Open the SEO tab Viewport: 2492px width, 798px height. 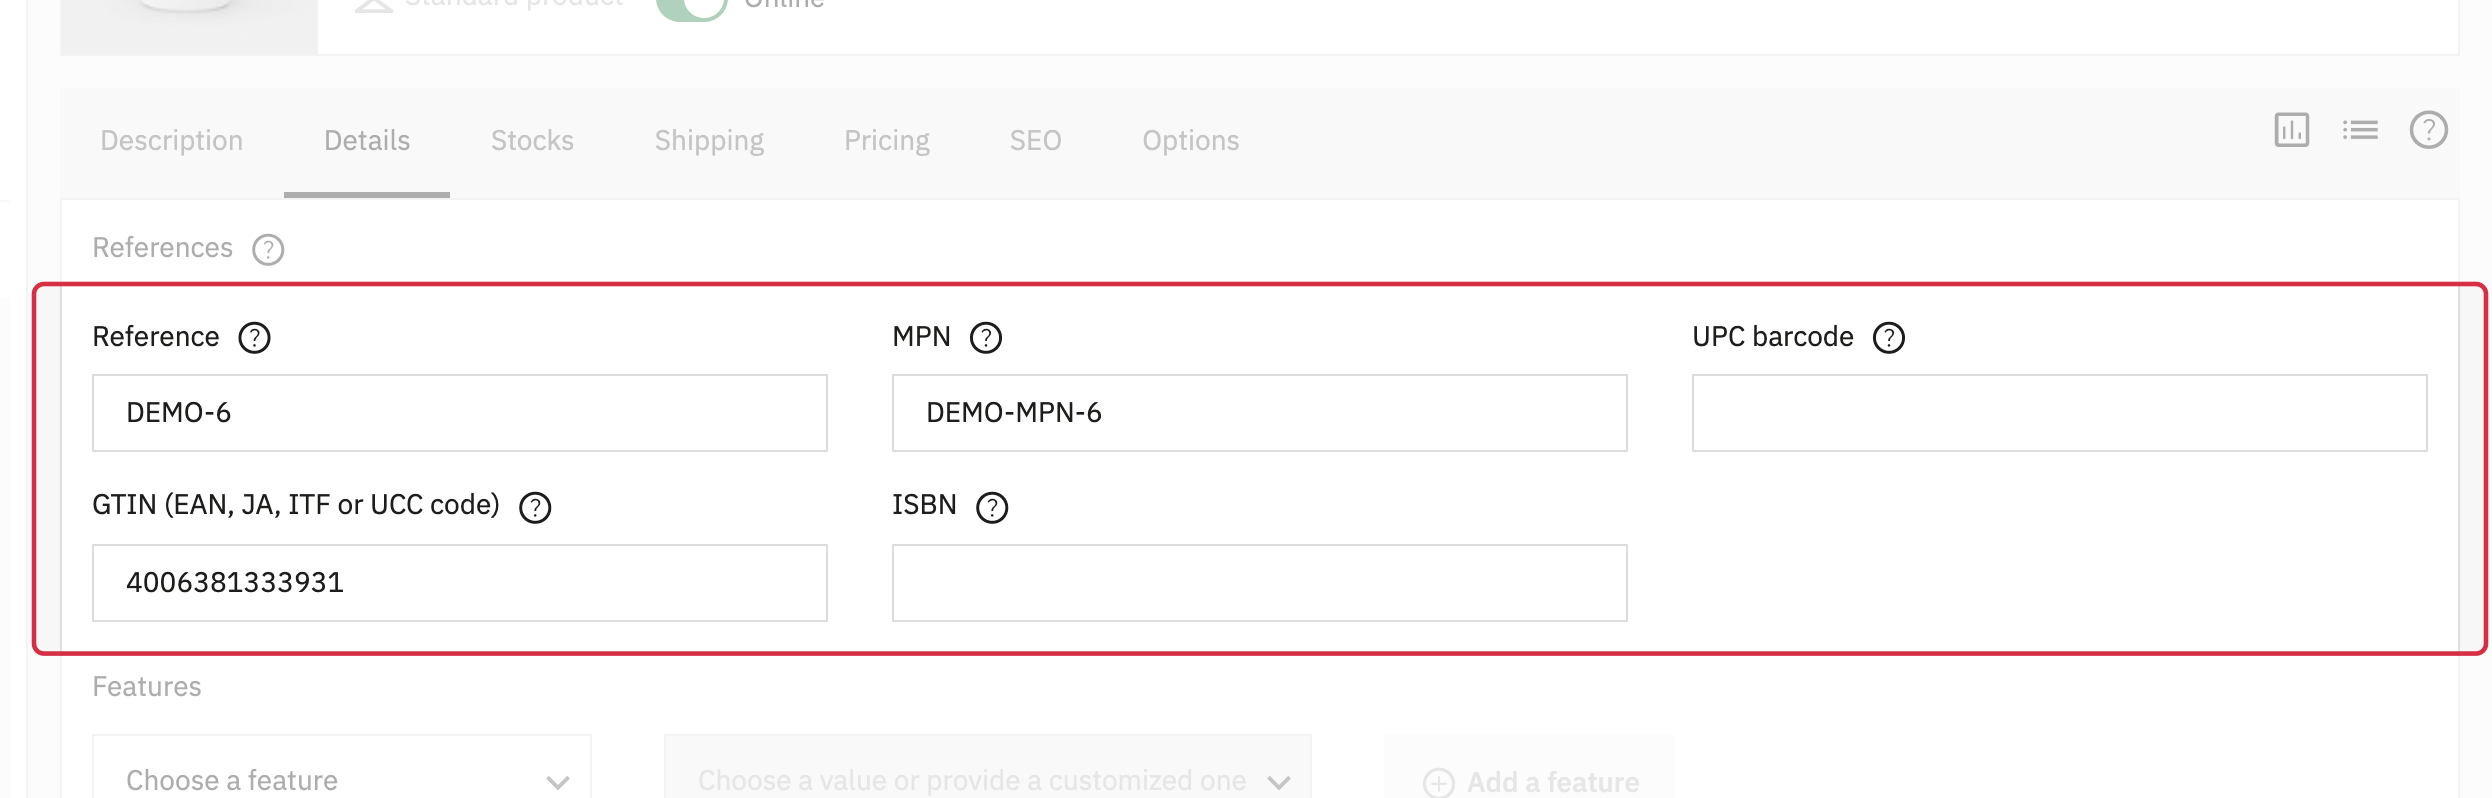click(1035, 141)
